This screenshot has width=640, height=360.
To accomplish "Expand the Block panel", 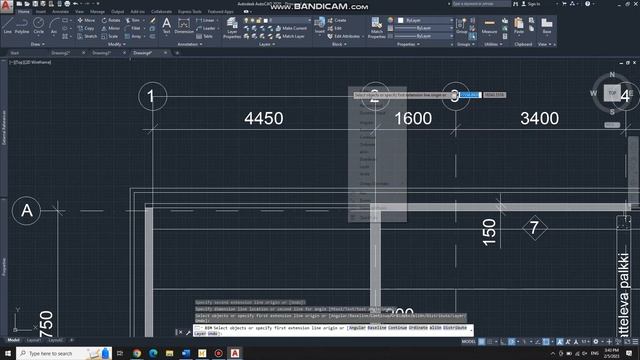I will [339, 44].
